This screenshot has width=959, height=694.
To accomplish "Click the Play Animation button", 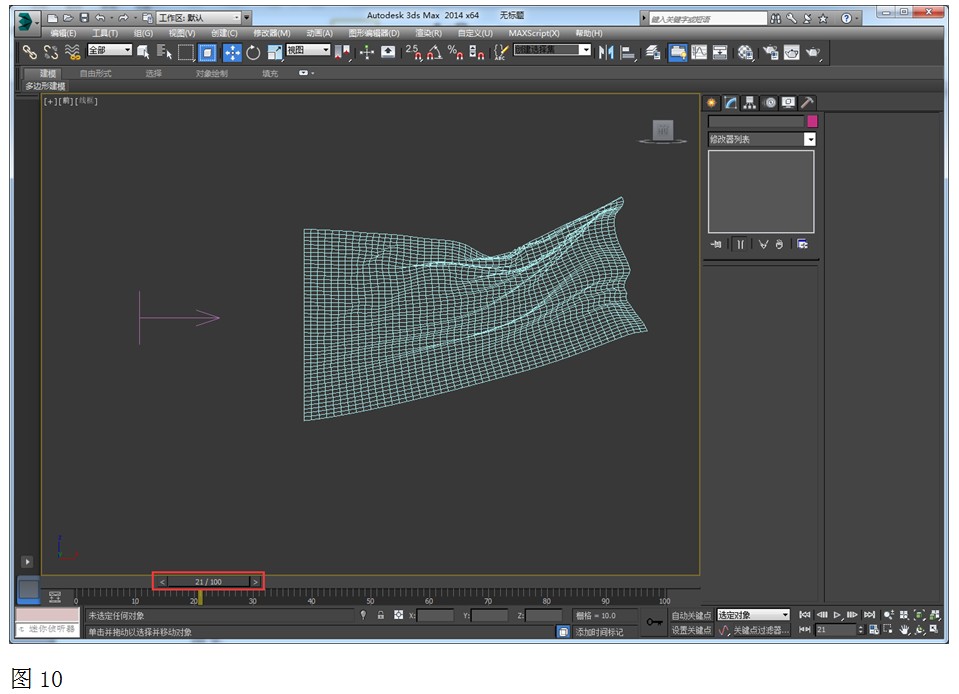I will [x=837, y=615].
